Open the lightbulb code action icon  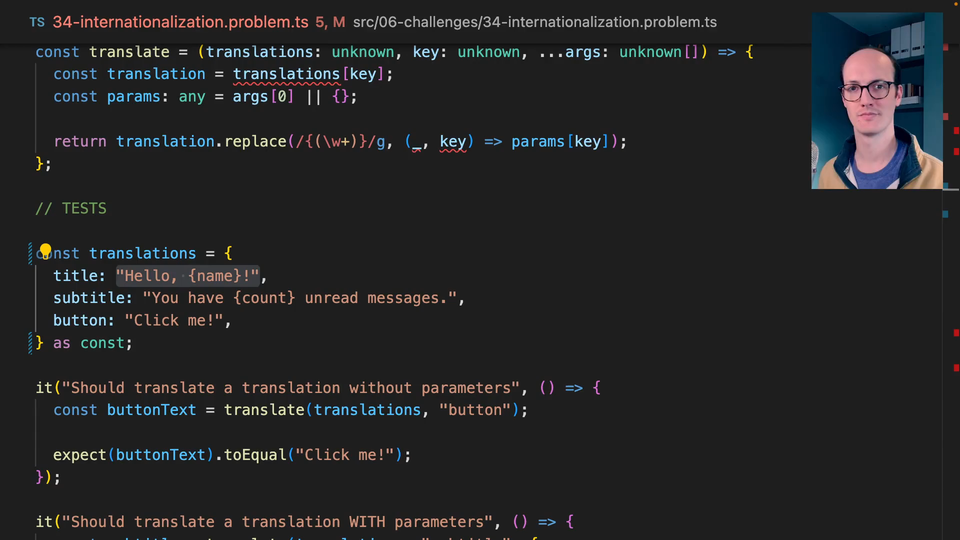click(45, 251)
